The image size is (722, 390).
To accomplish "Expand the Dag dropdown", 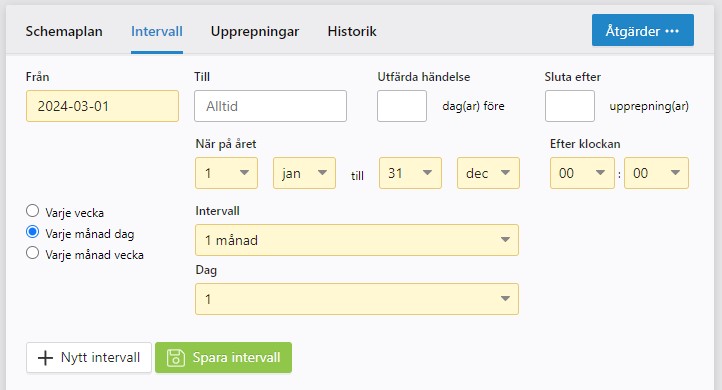I will [357, 299].
